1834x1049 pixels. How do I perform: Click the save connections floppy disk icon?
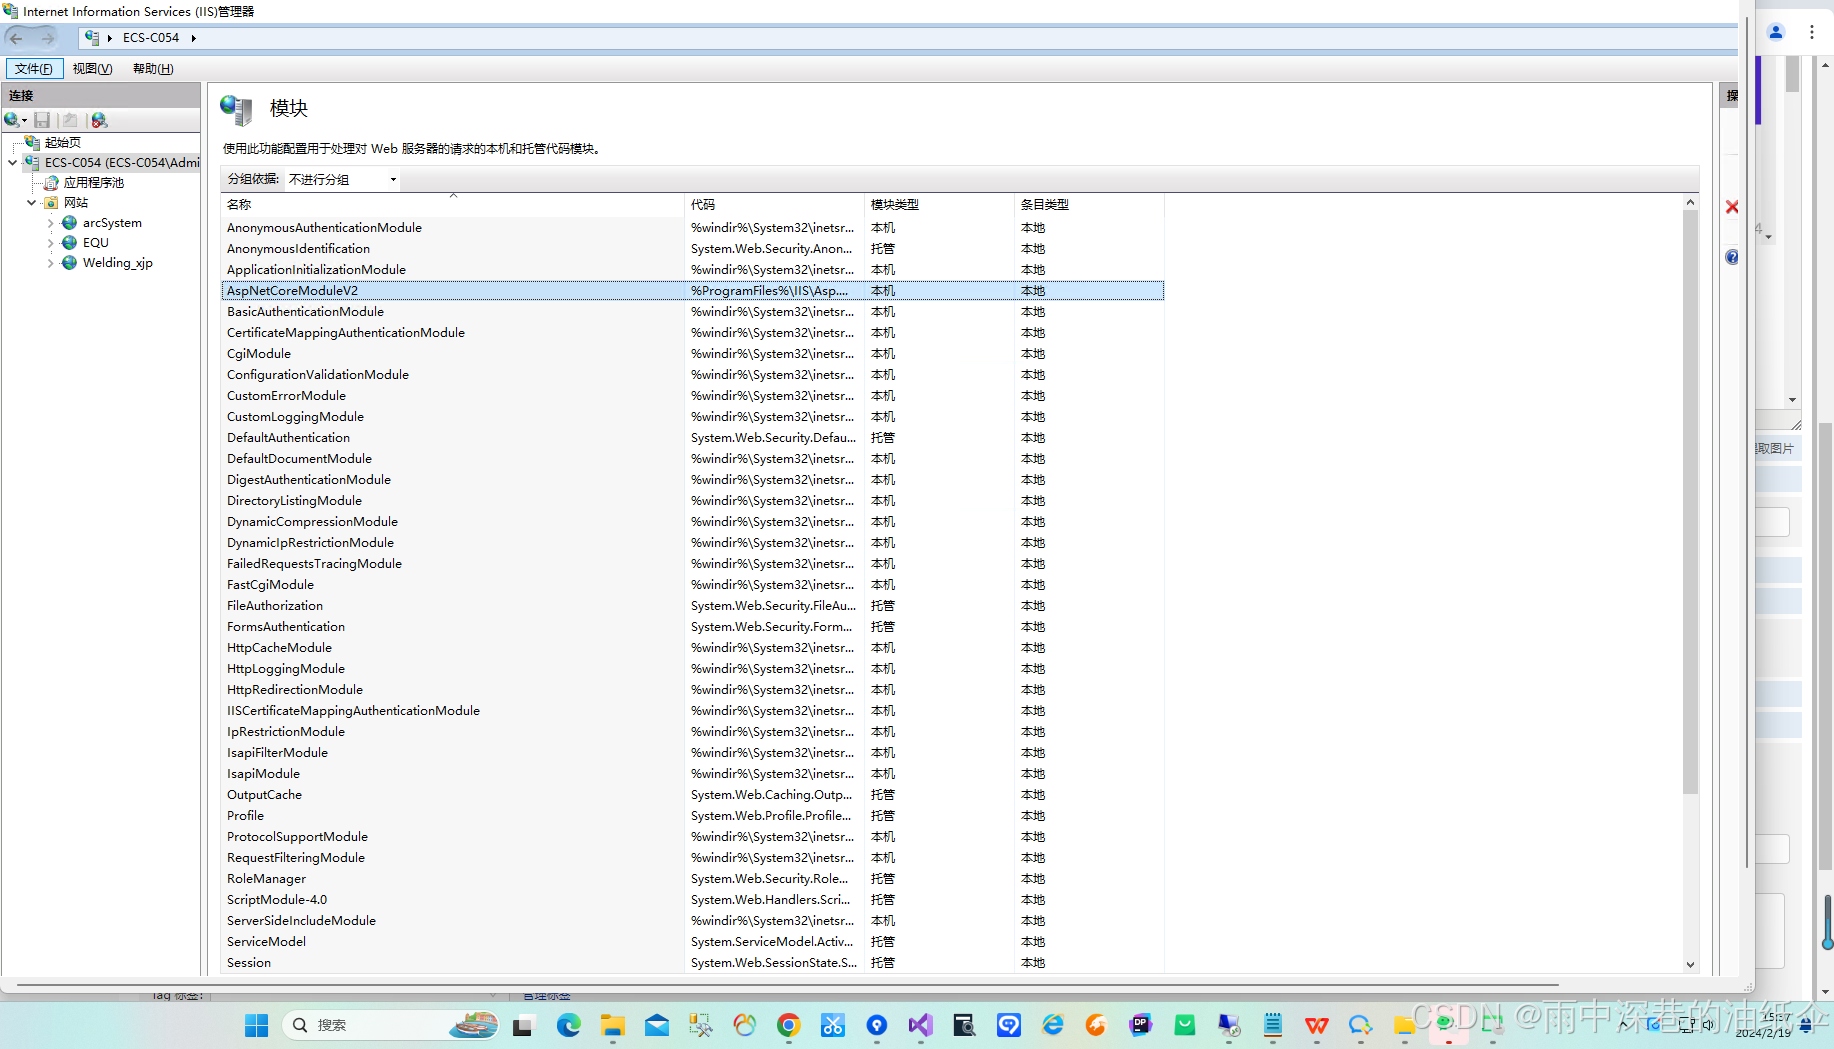click(42, 120)
